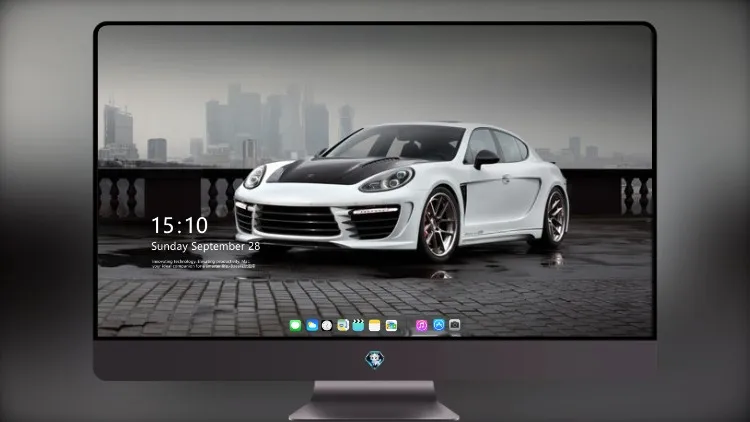Open the Camera app in dock

point(454,325)
